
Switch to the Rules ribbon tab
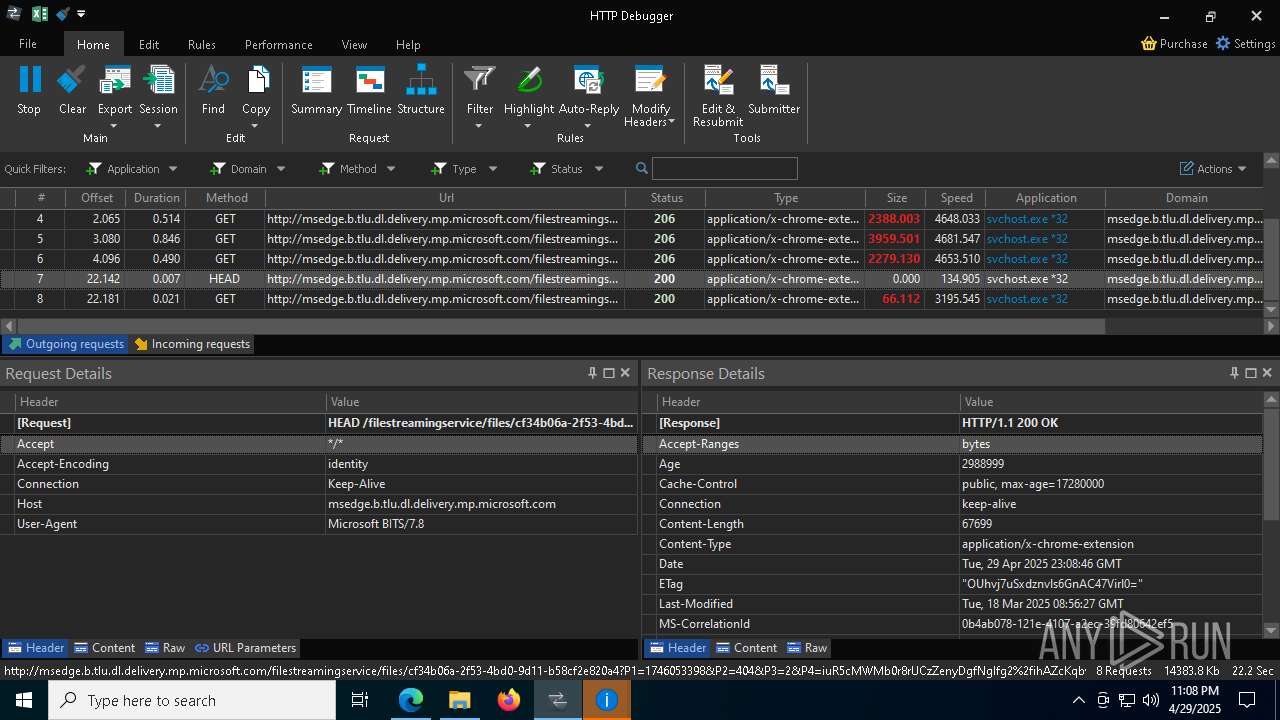coord(202,44)
